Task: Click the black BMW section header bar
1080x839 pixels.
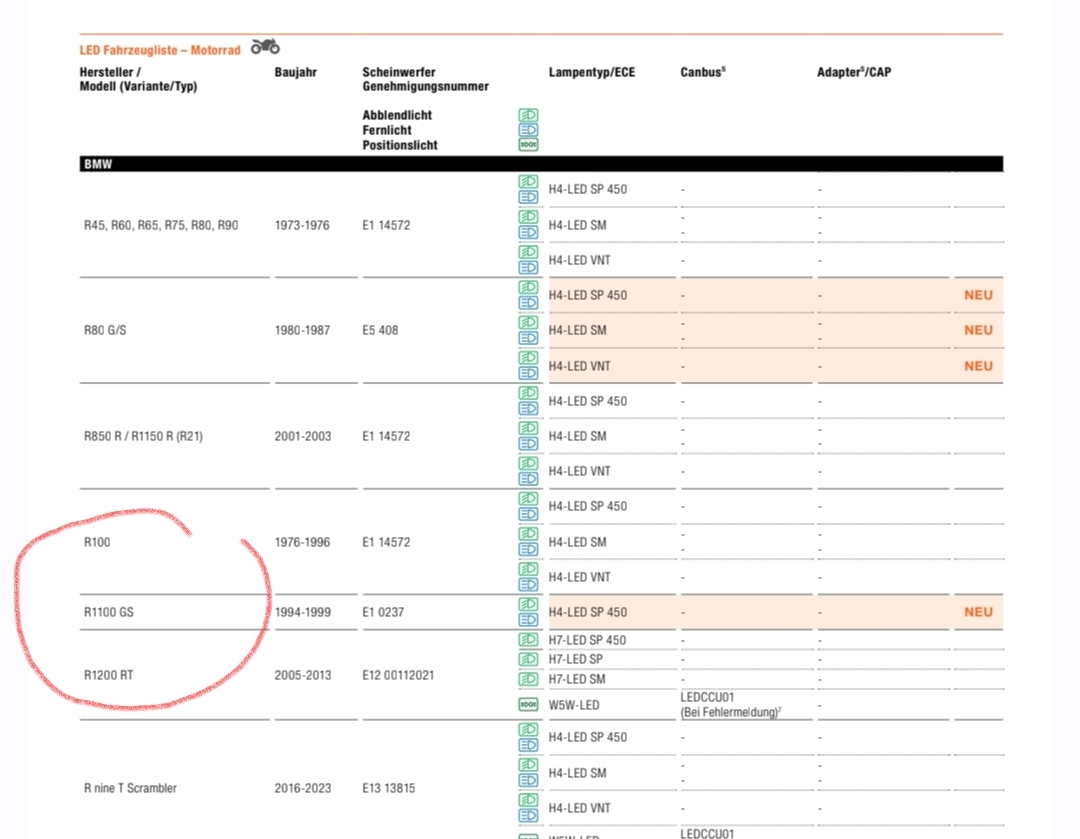Action: pyautogui.click(x=540, y=165)
